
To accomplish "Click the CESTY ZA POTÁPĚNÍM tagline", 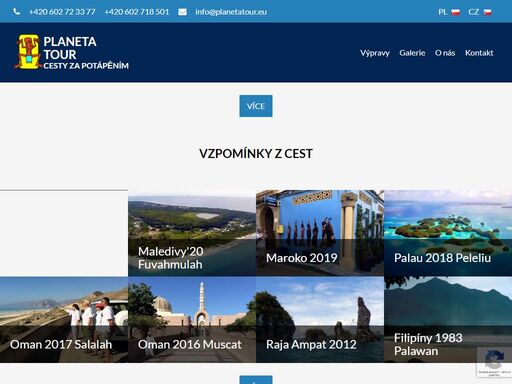I will (86, 66).
